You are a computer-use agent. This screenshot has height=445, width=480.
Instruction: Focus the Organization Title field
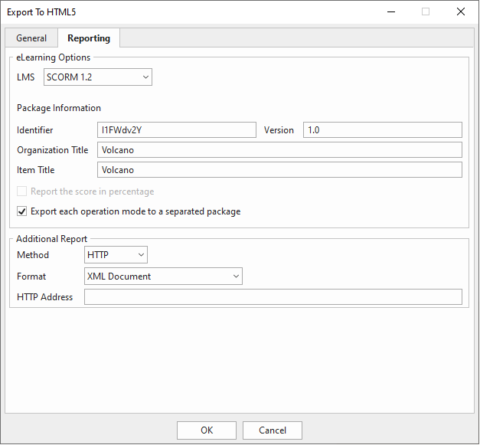[x=280, y=150]
